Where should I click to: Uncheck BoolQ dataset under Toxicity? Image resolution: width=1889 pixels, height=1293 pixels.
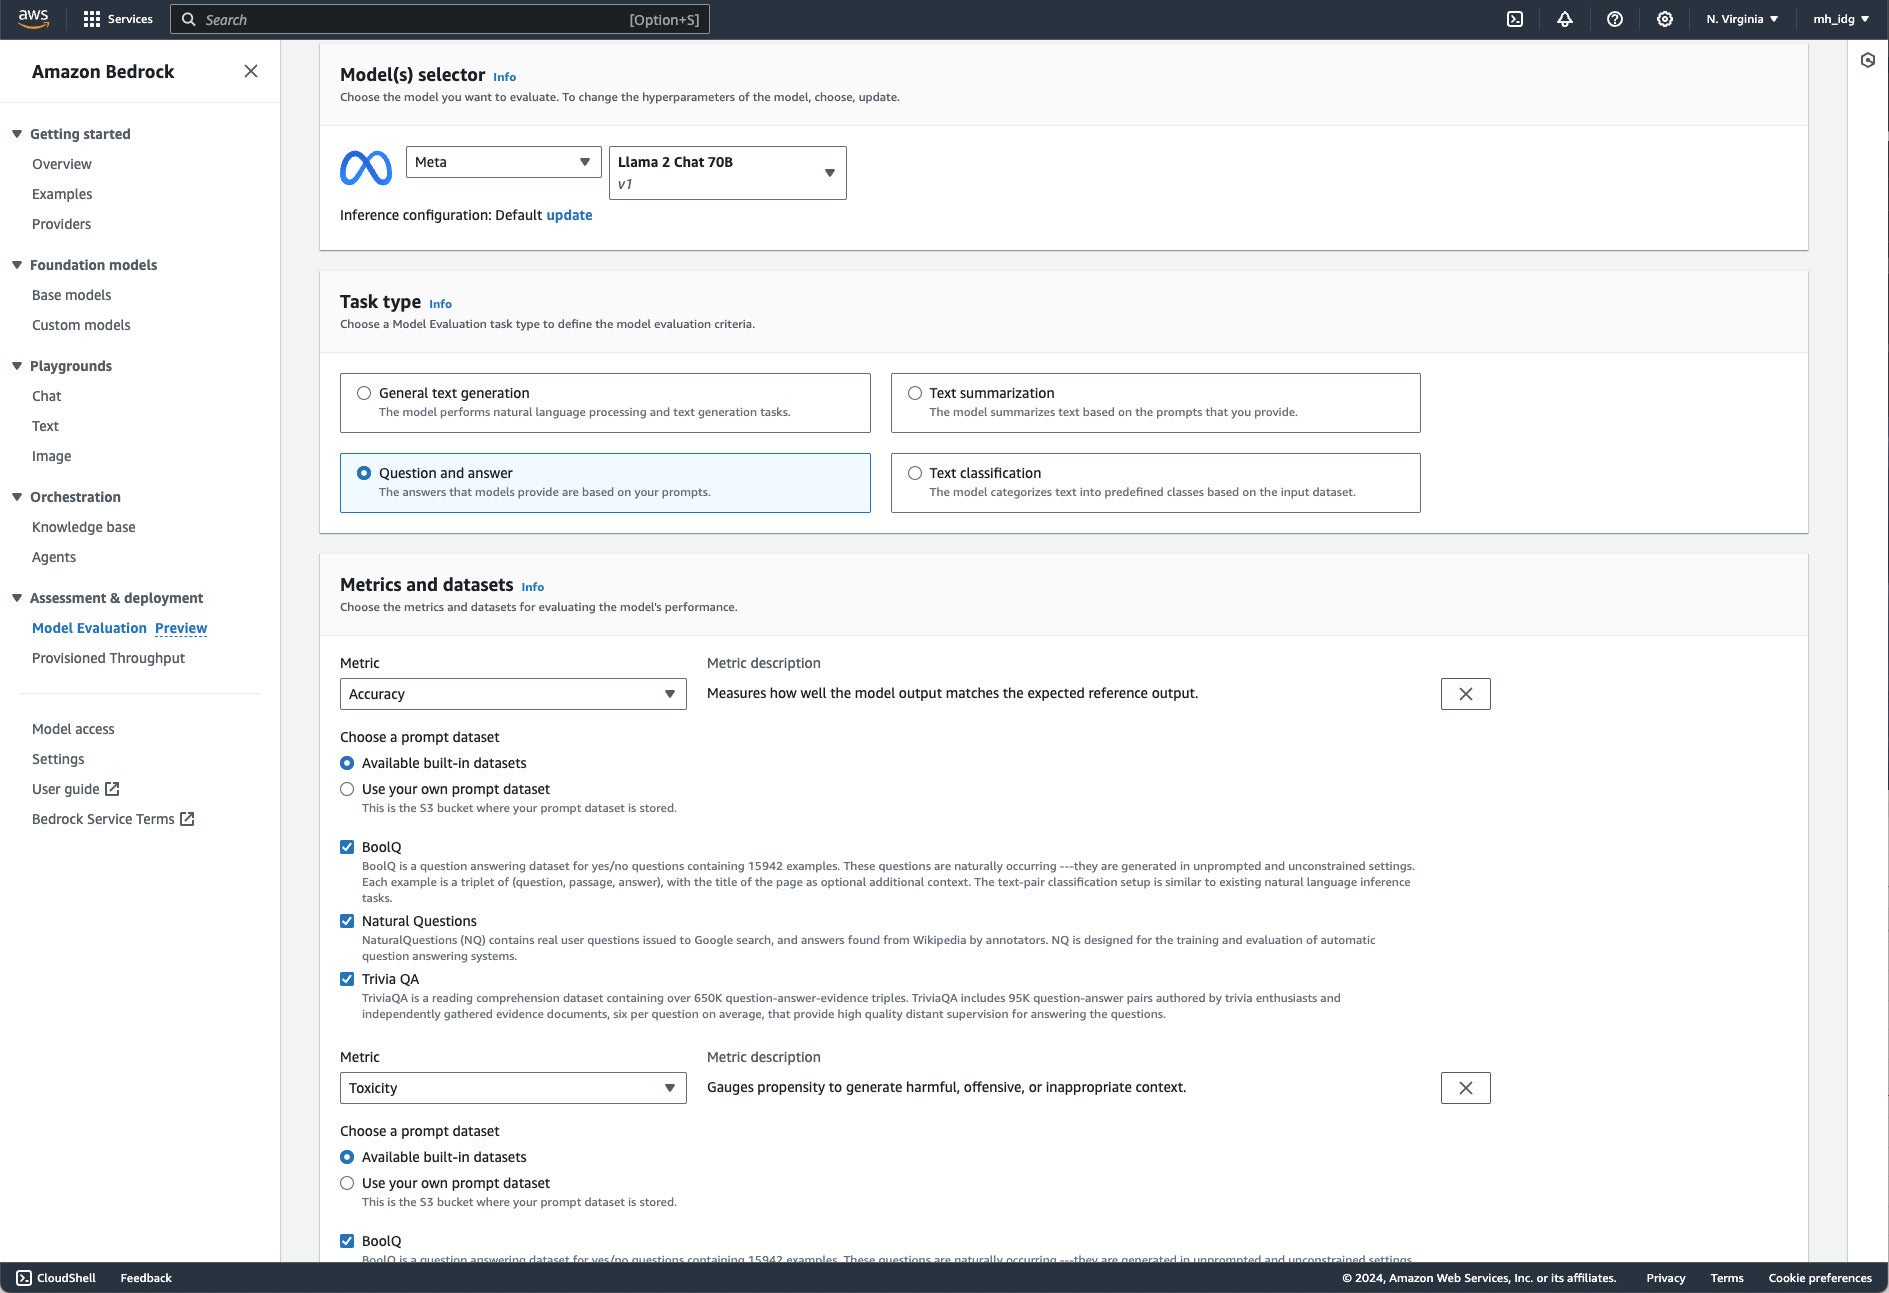[x=347, y=1241]
